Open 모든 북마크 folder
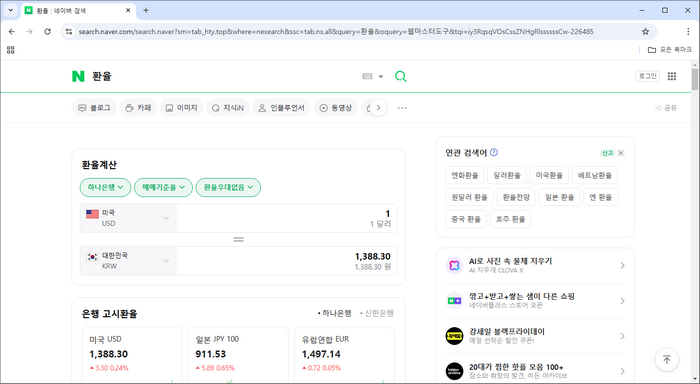The image size is (700, 384). pos(670,50)
